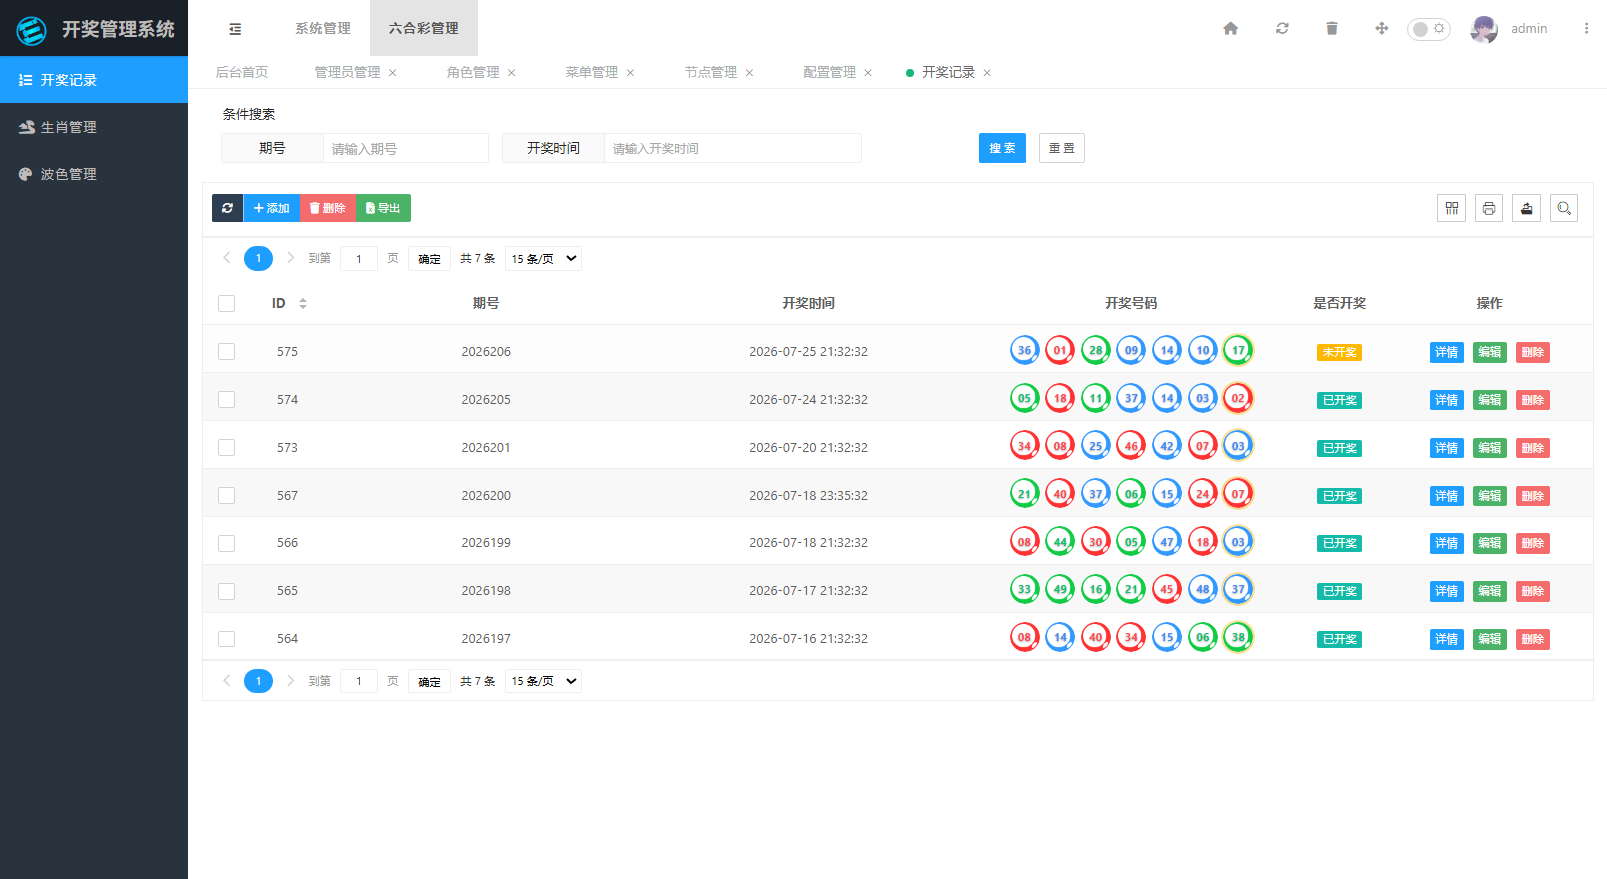Viewport: 1607px width, 879px height.
Task: Collapse the sidebar menu icon
Action: (x=235, y=29)
